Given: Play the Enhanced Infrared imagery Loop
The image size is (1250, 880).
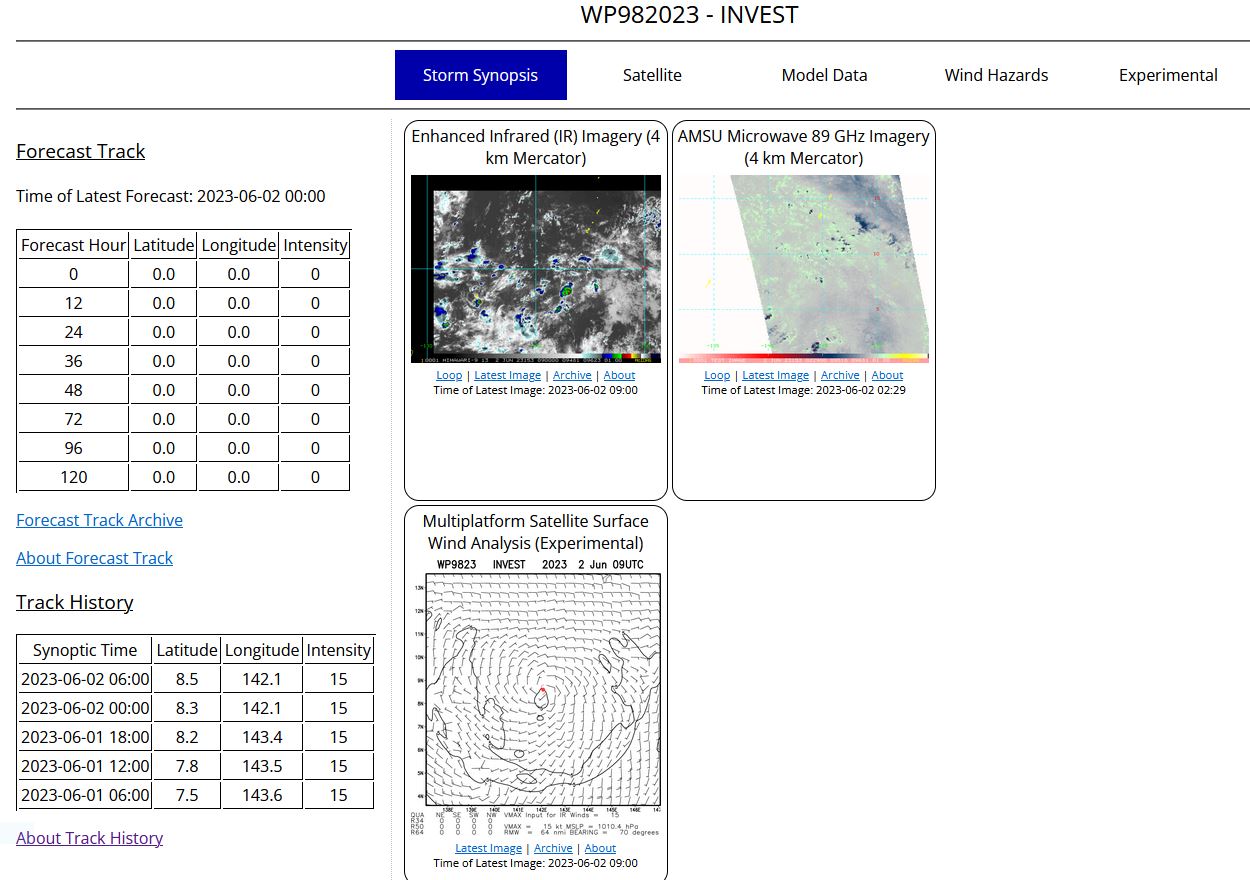Looking at the screenshot, I should (x=449, y=376).
